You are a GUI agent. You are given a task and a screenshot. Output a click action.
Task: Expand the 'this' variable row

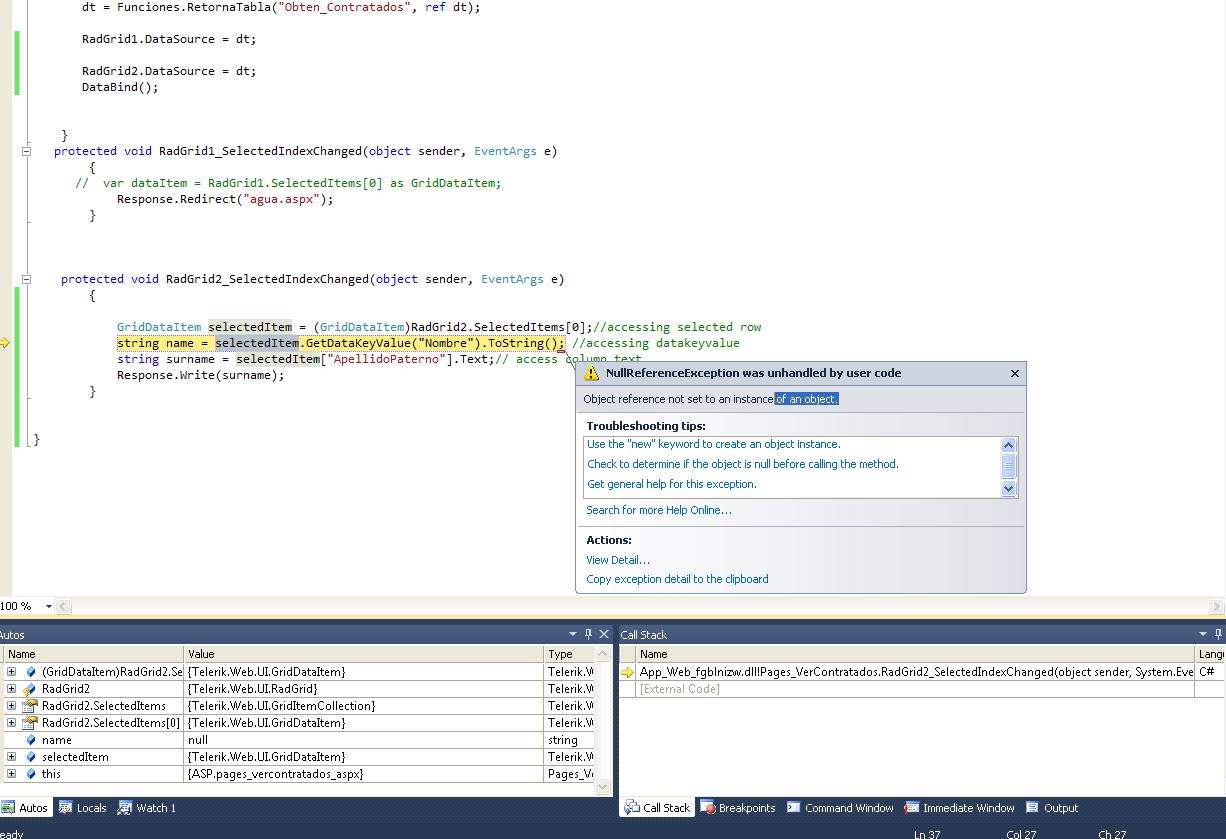pyautogui.click(x=11, y=774)
